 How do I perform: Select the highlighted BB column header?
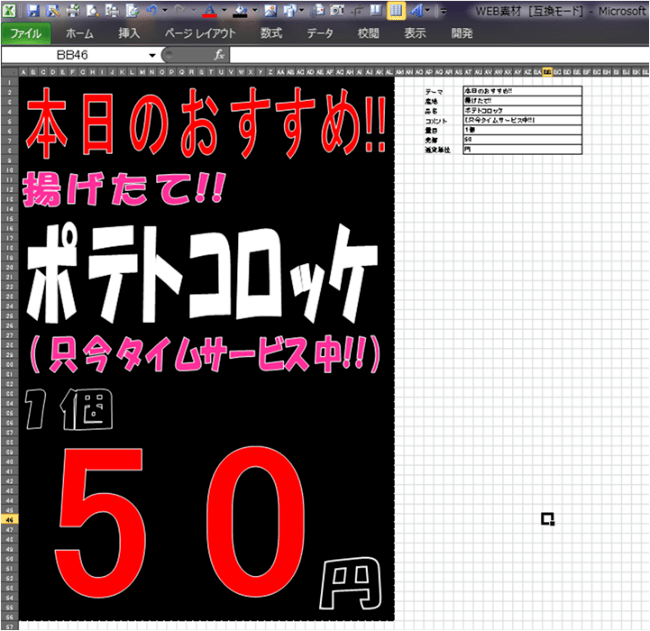pos(547,72)
